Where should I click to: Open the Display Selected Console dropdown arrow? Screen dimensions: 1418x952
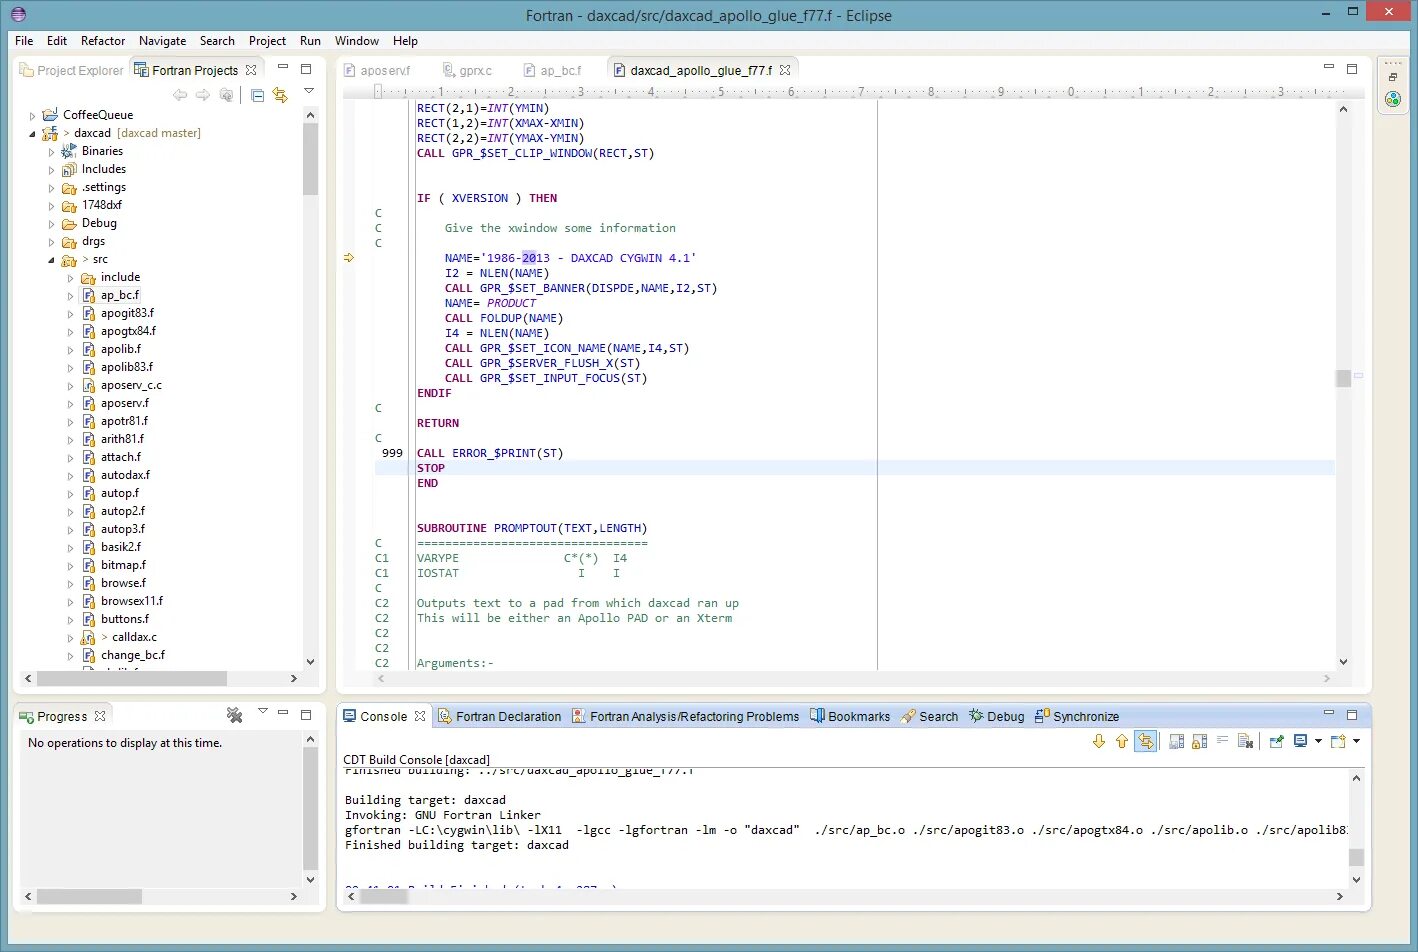(1318, 741)
